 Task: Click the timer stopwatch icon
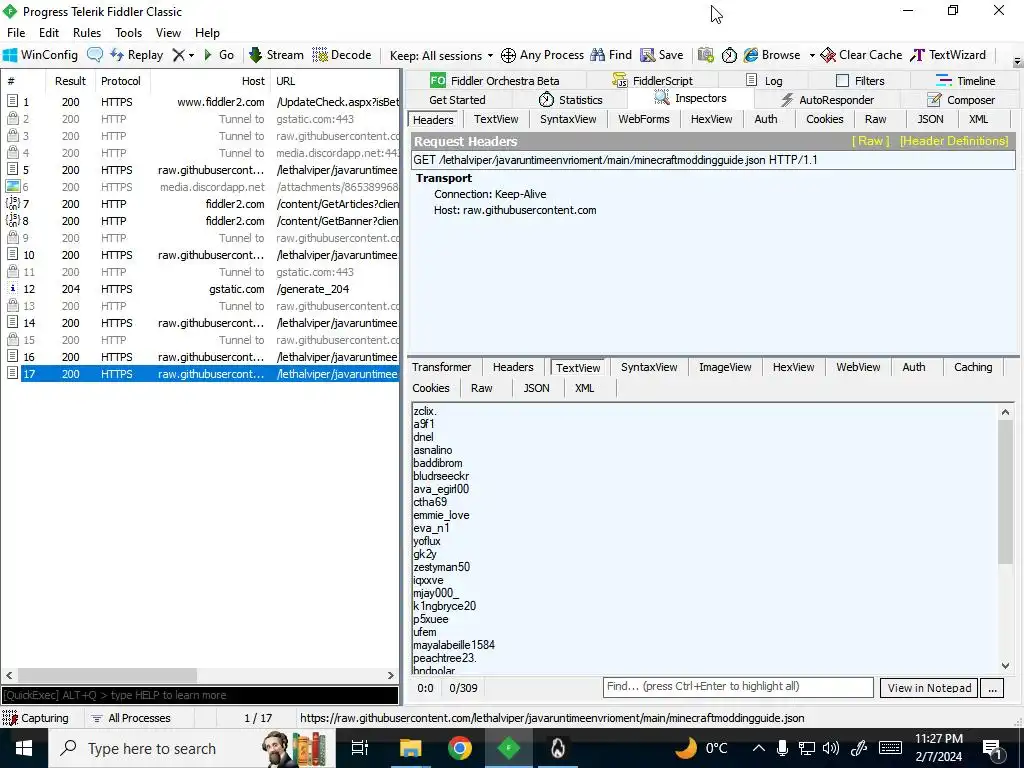pos(729,55)
